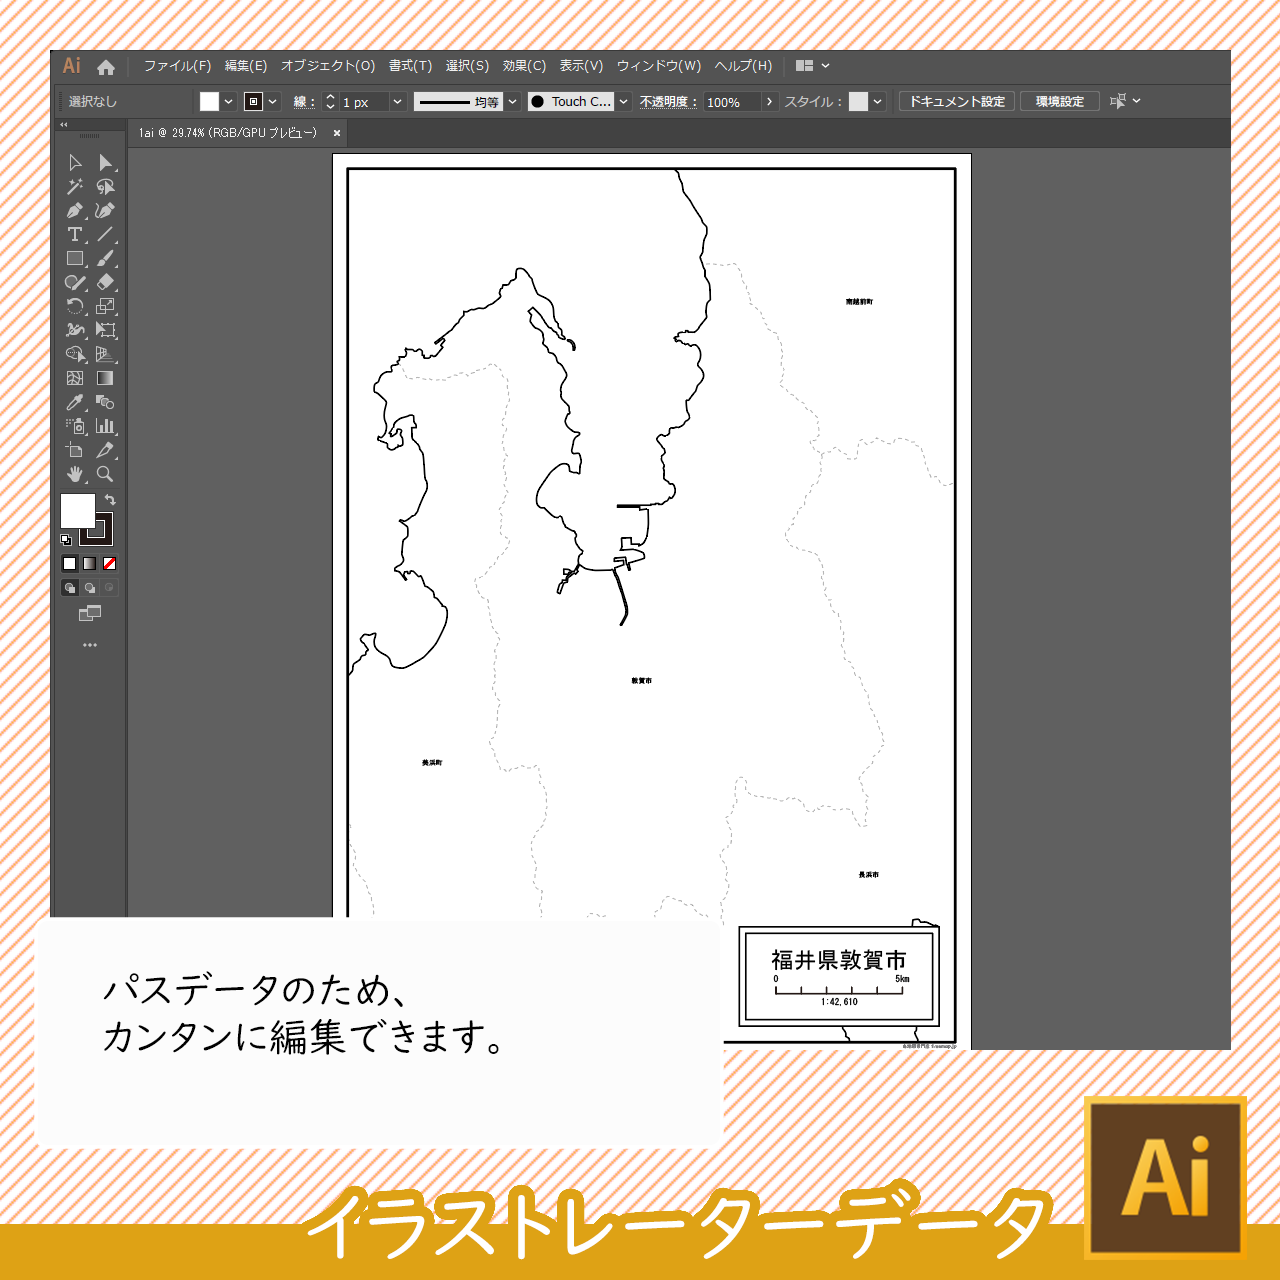
Task: Select the Shaper tool
Action: coord(75,283)
